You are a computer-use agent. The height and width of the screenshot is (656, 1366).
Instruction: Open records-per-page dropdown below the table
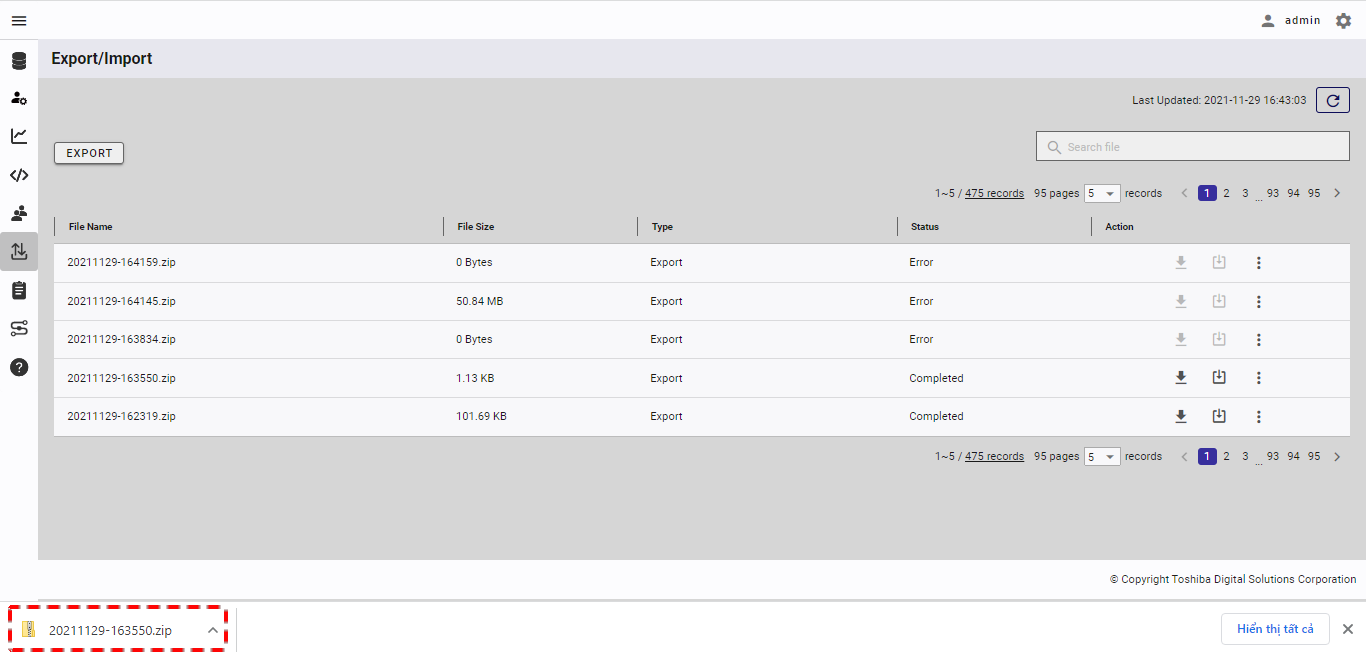[1102, 456]
